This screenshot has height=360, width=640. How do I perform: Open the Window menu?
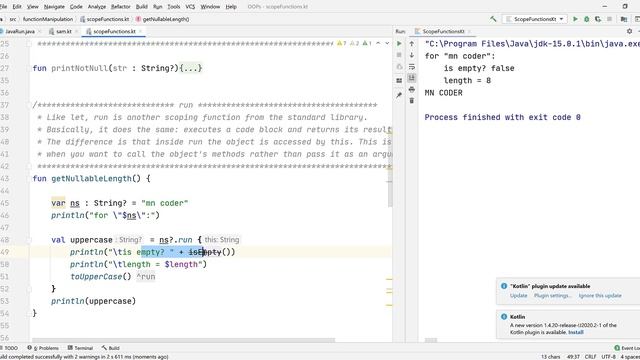coord(210,7)
